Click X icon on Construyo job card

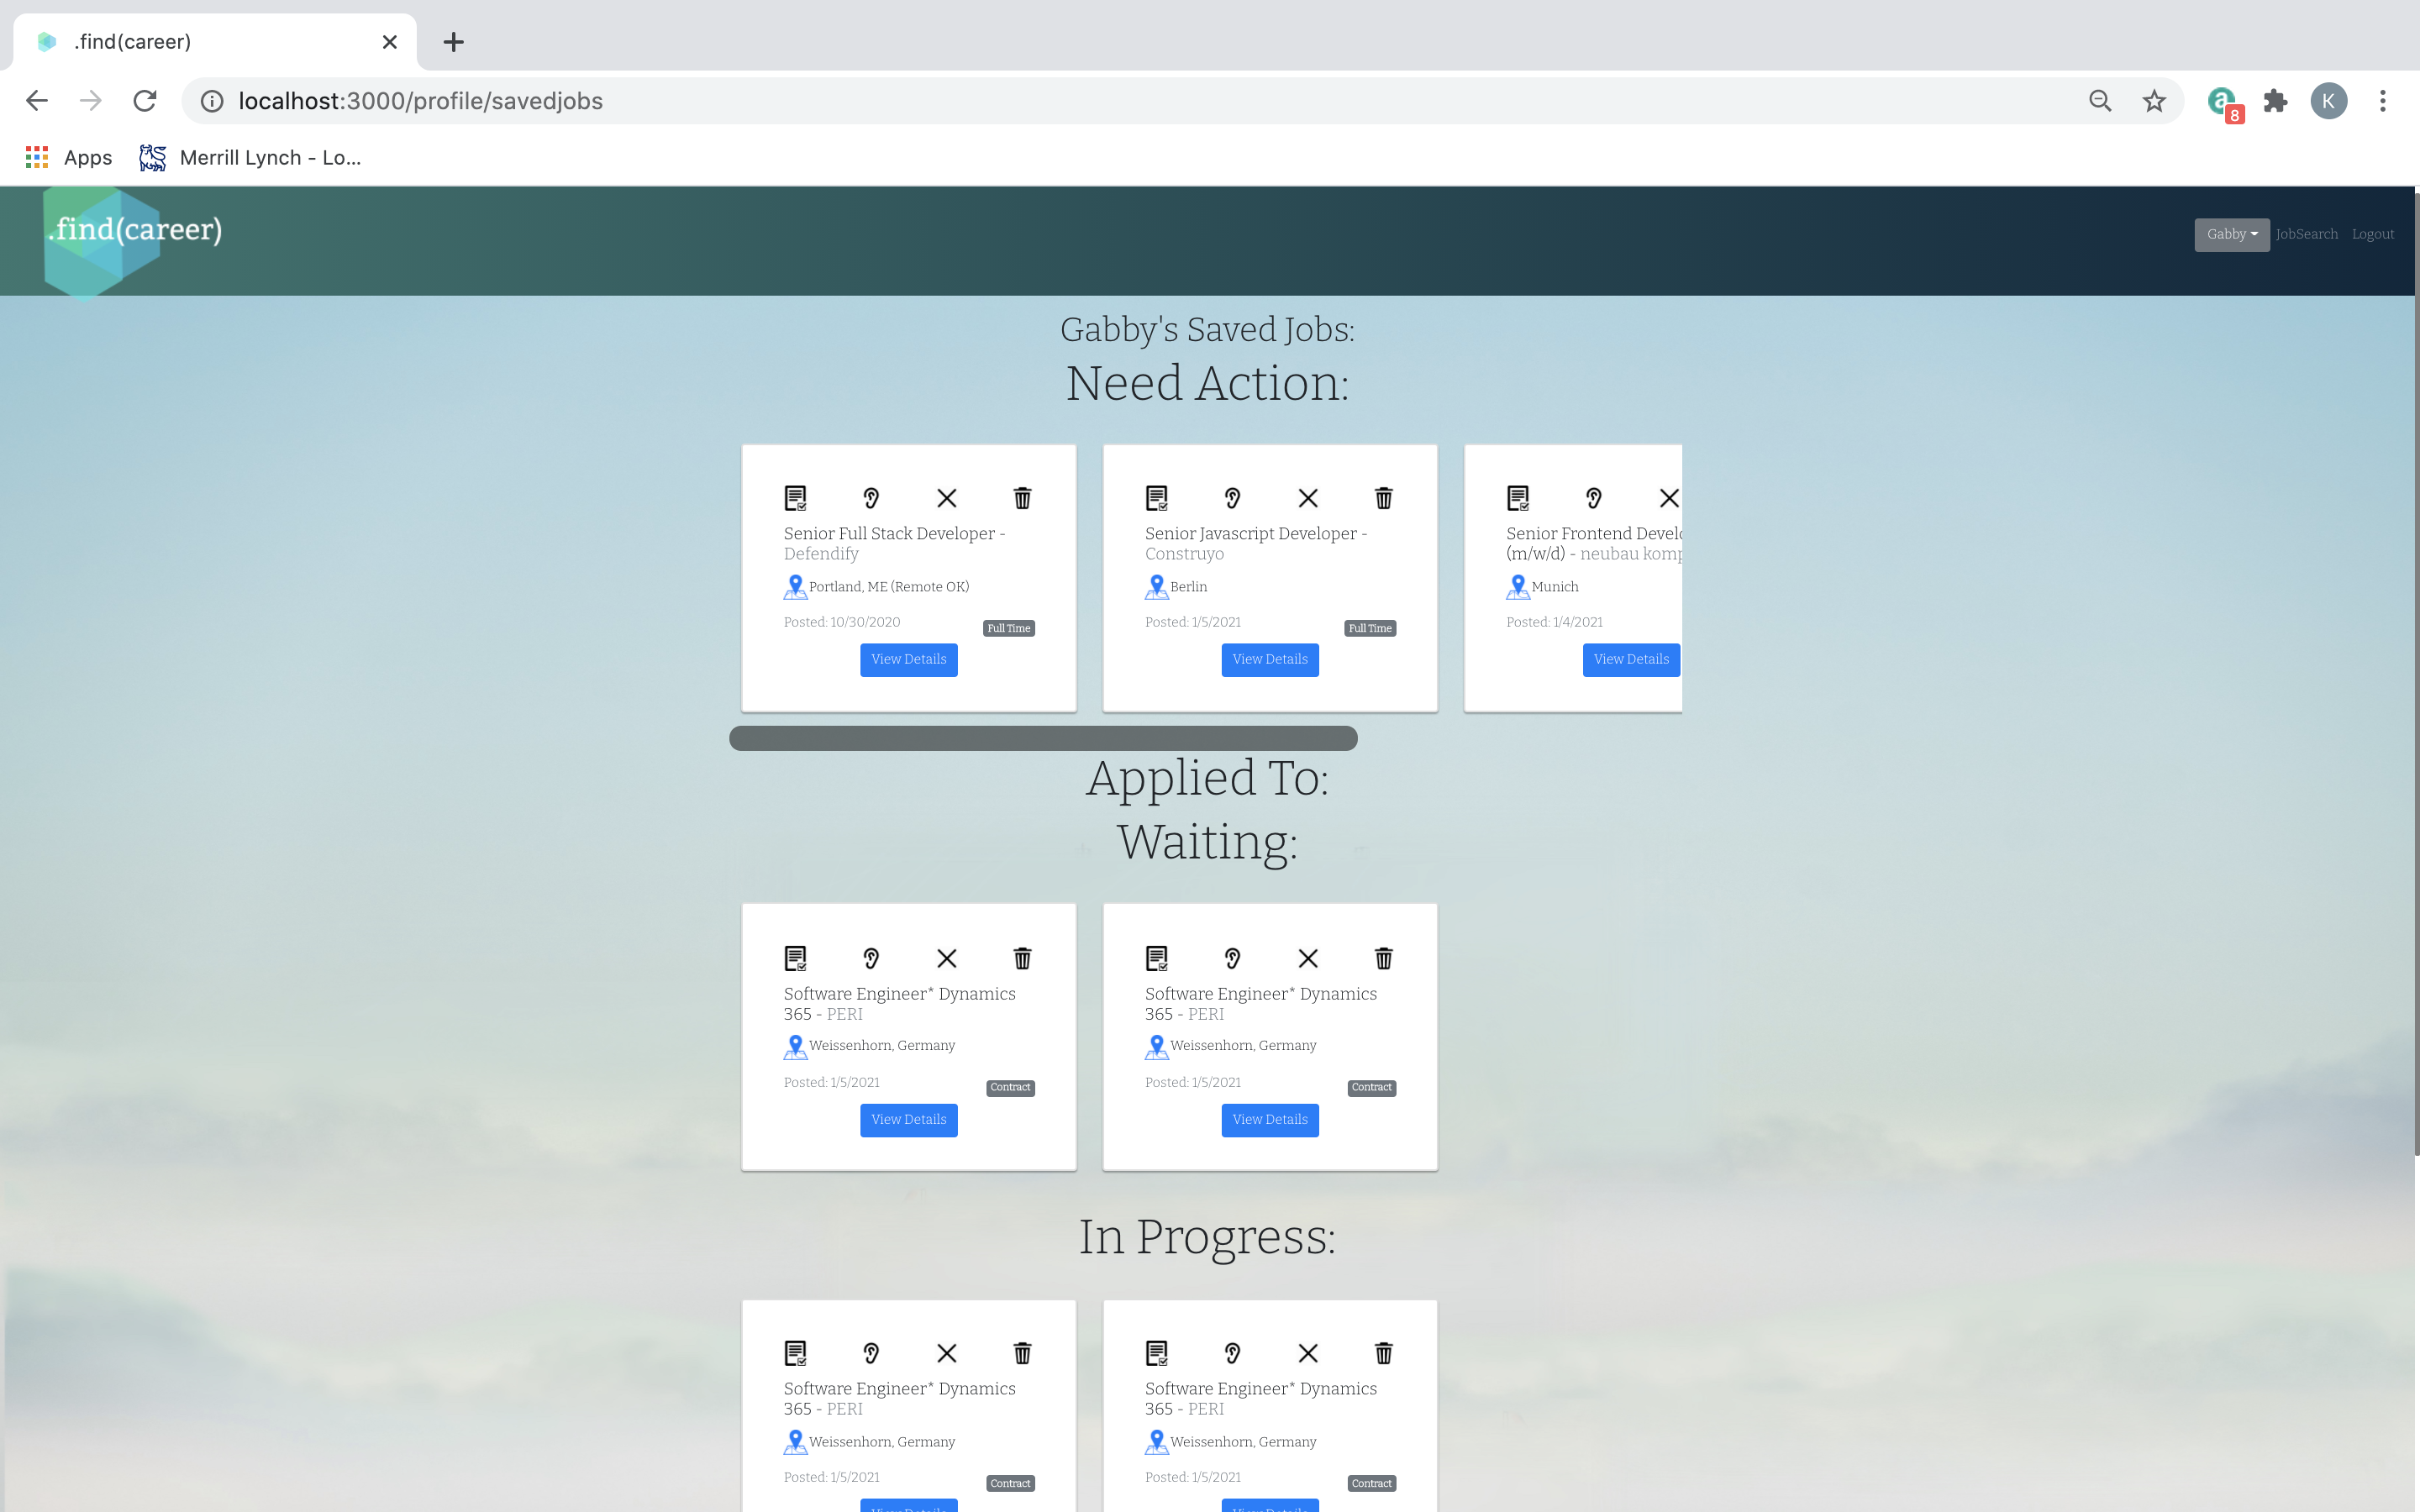[x=1308, y=498]
